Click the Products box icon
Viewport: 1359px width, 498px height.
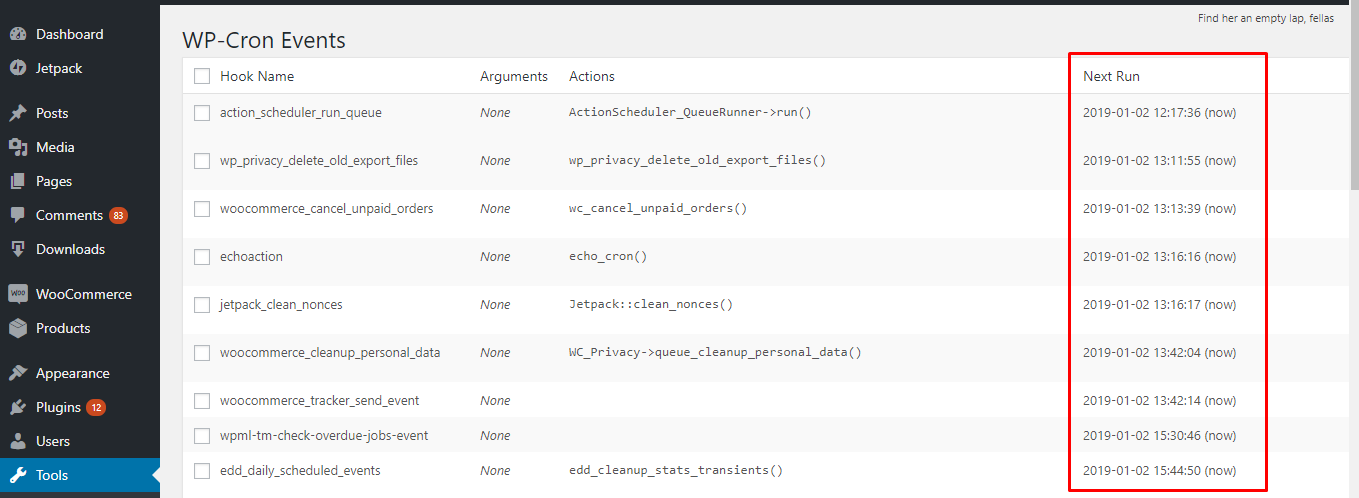coord(18,328)
